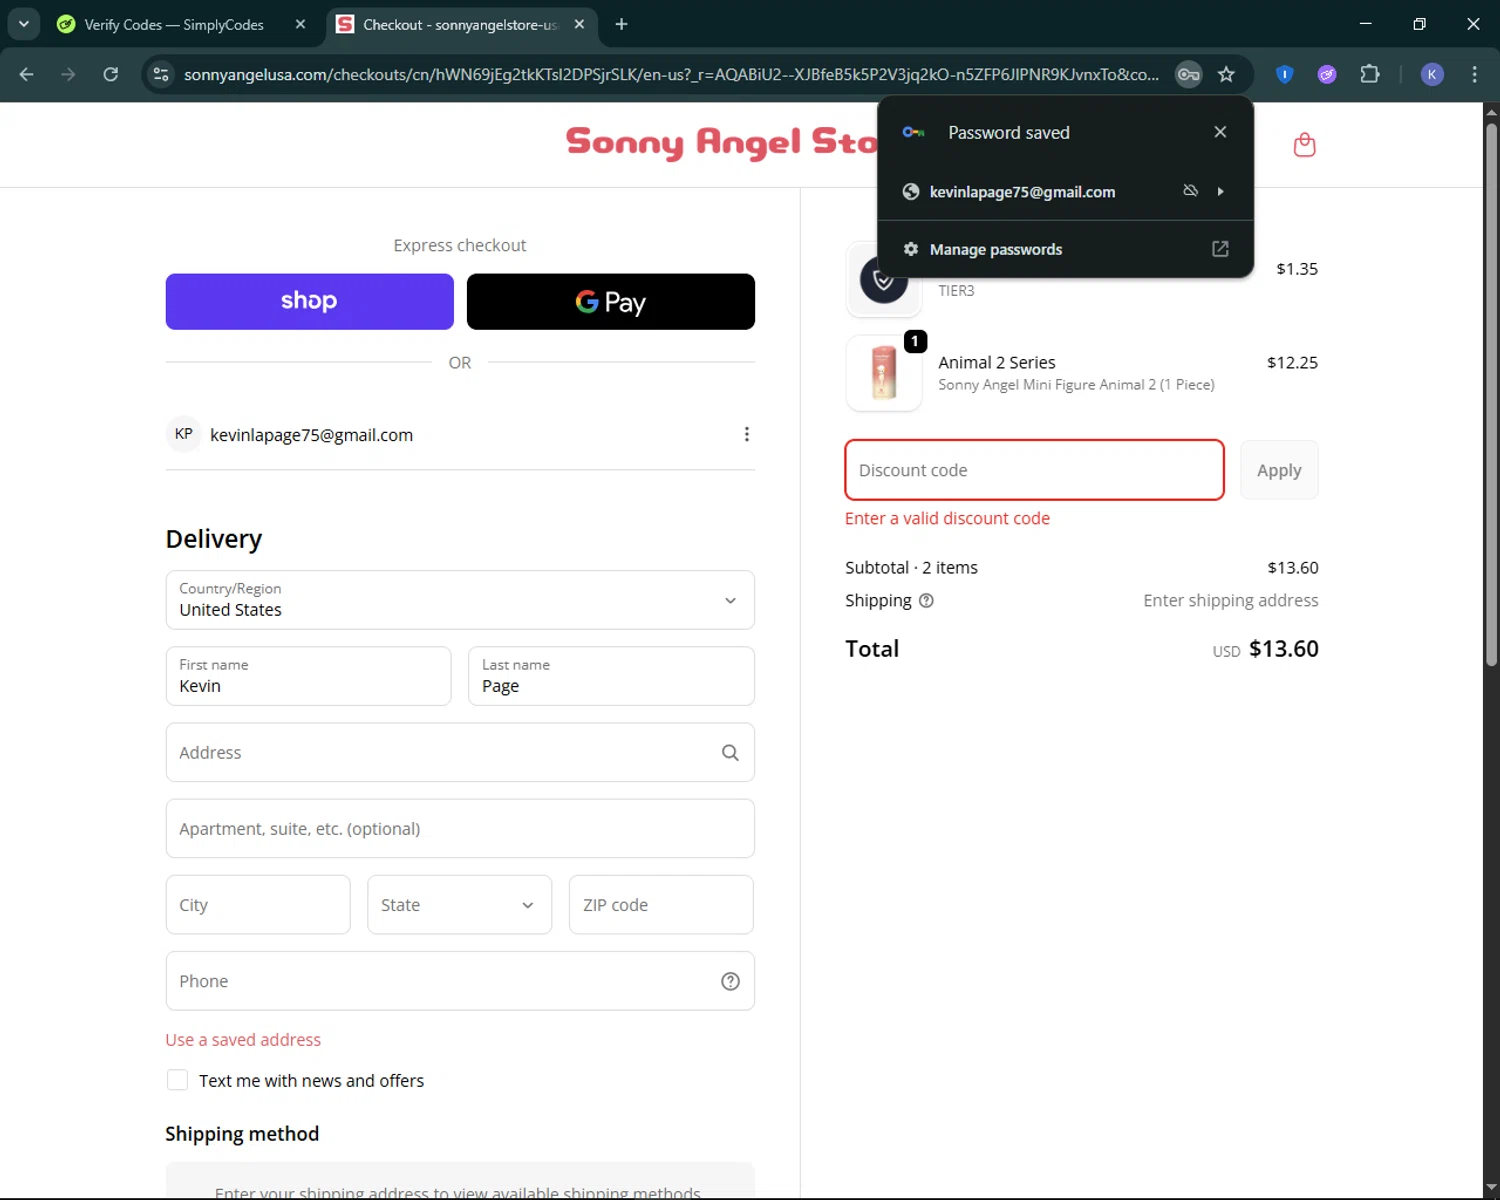Viewport: 1500px width, 1200px height.
Task: Open a new browser tab
Action: pos(621,24)
